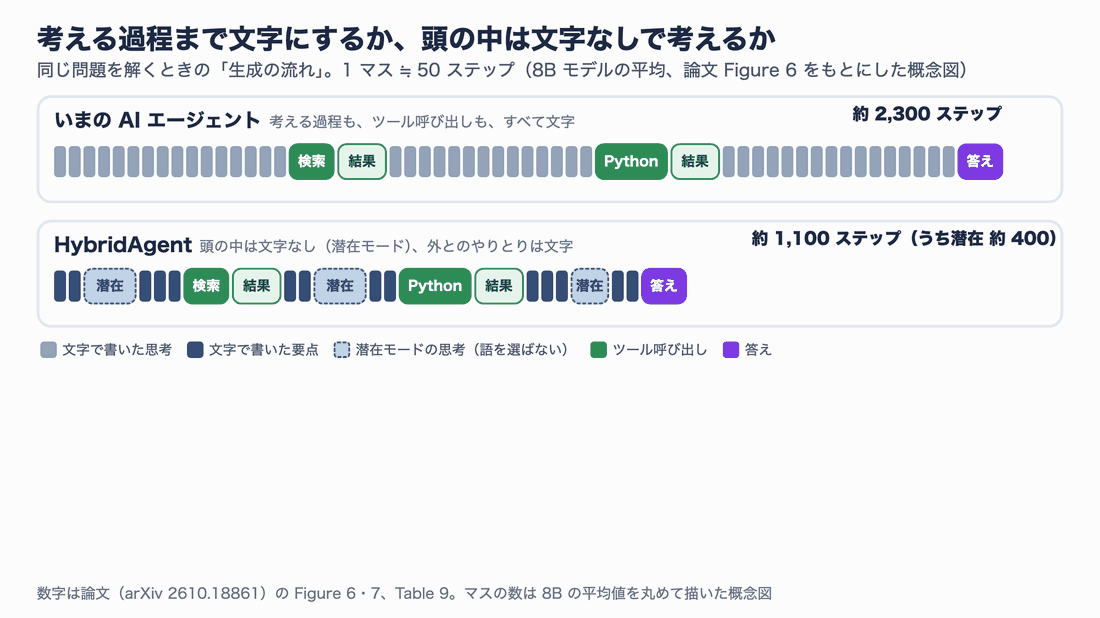The image size is (1100, 618).
Task: Click the HybridAgent heading
Action: click(123, 245)
